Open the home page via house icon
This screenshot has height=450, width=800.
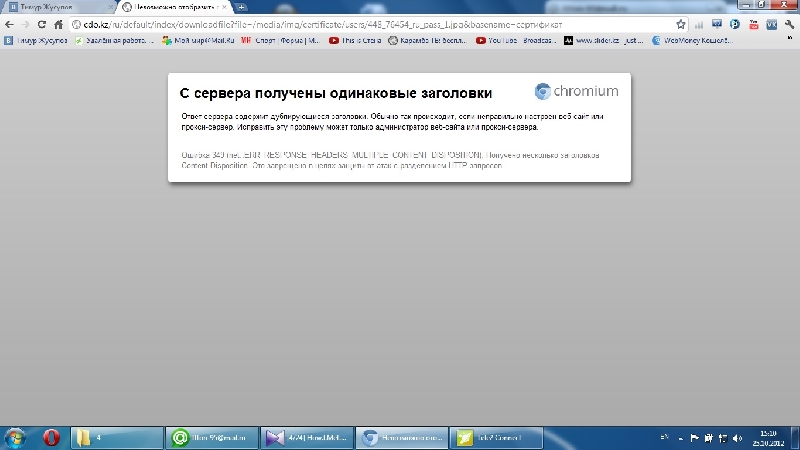[x=58, y=24]
